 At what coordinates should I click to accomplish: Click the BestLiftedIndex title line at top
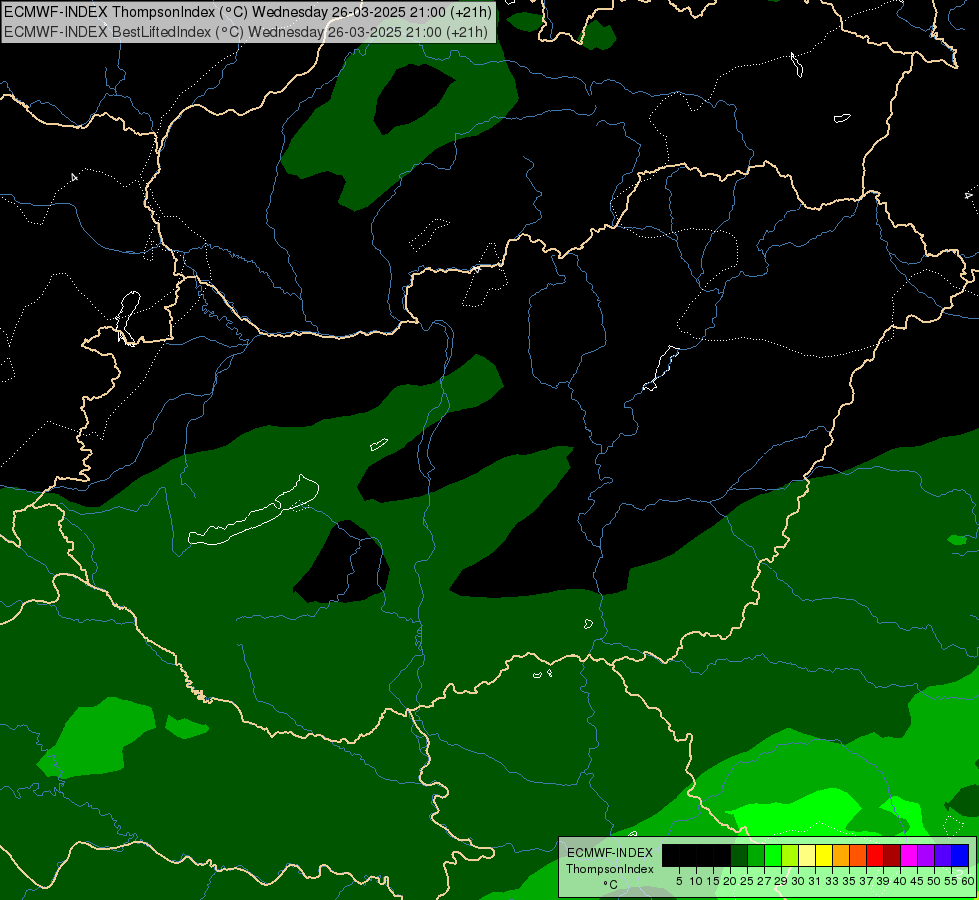246,31
